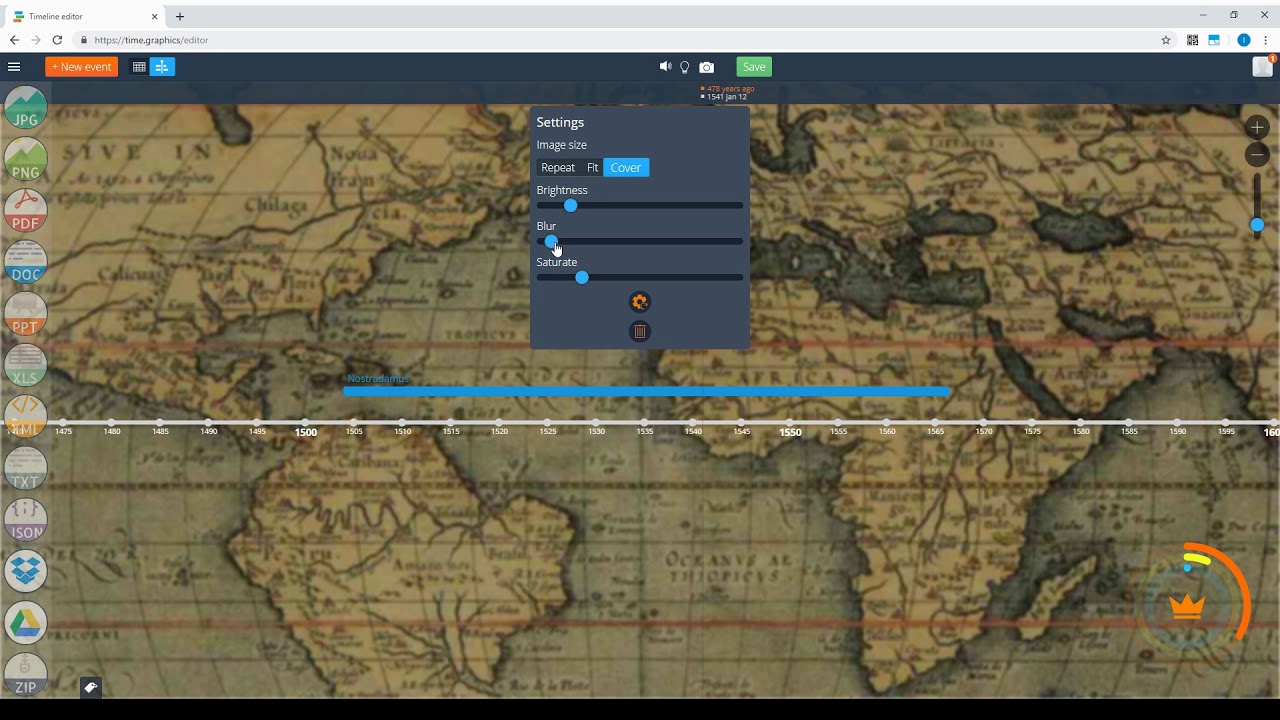This screenshot has width=1280, height=720.
Task: Zoom out with minus button
Action: pyautogui.click(x=1257, y=154)
